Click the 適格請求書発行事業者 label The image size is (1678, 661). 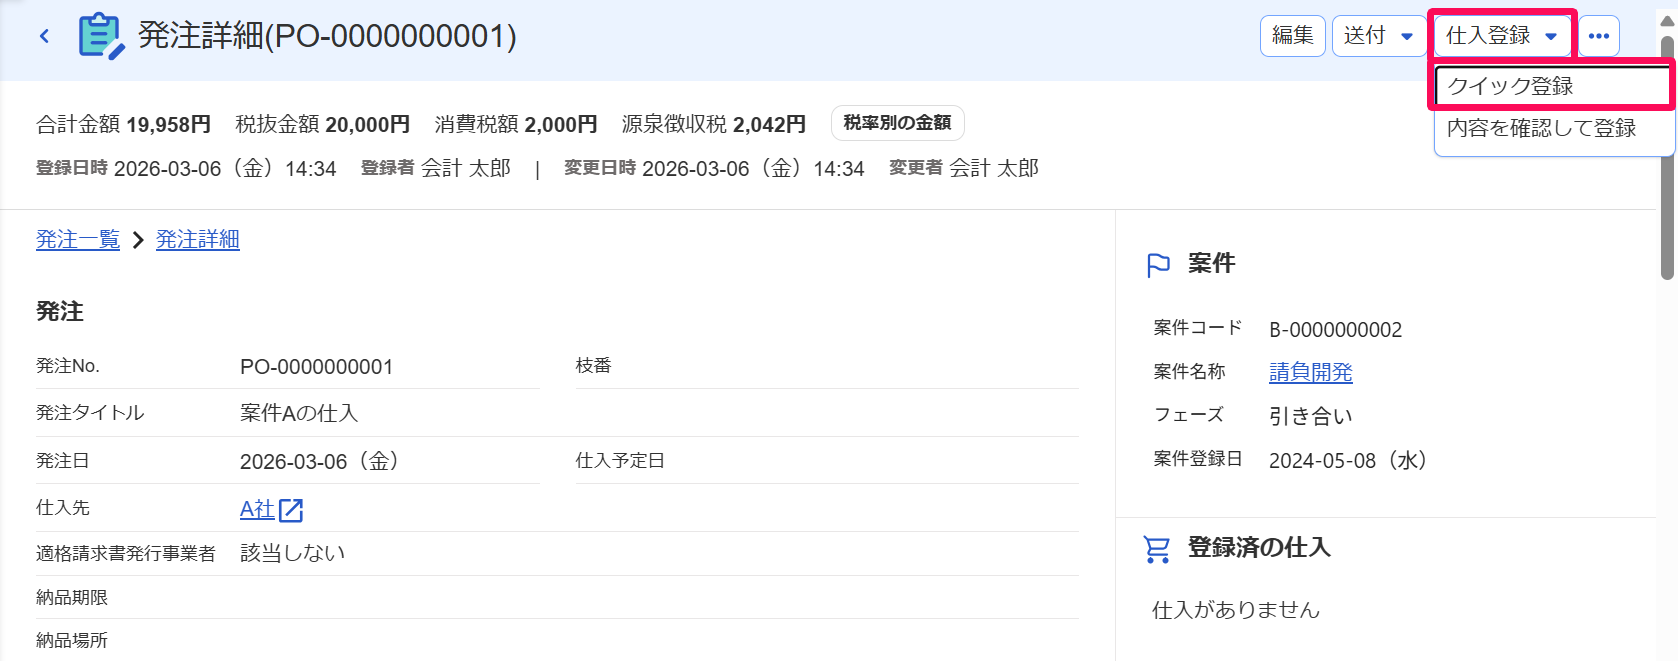[126, 554]
